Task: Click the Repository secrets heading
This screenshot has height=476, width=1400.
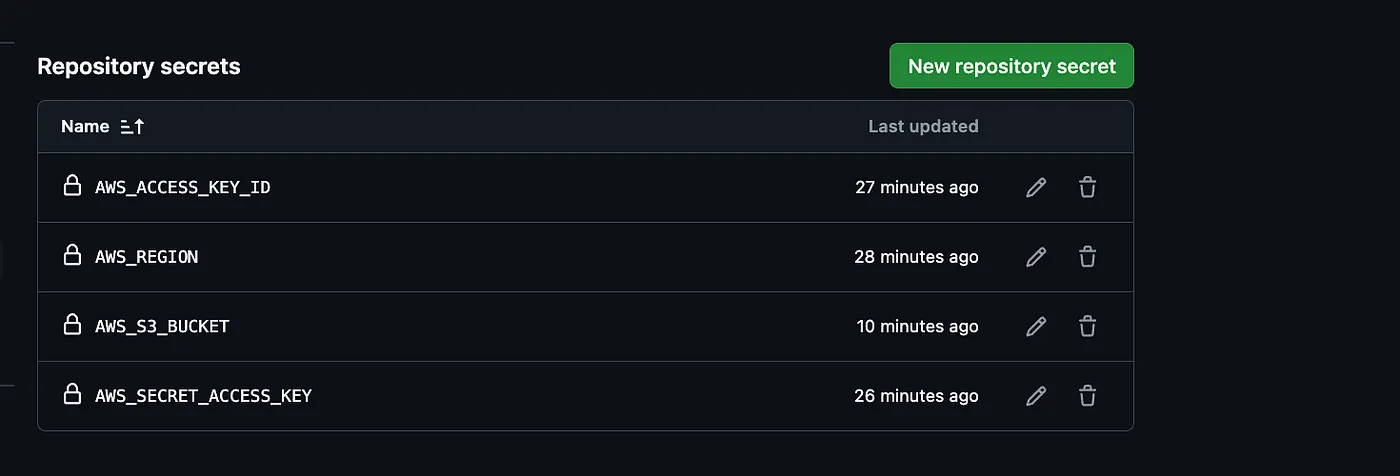Action: coord(139,67)
